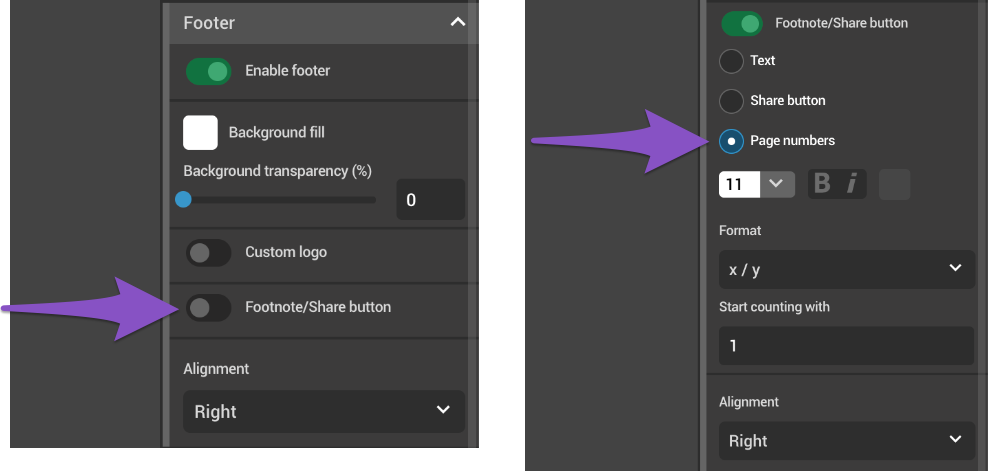988x471 pixels.
Task: Click the italic i formatting icon
Action: 852,184
